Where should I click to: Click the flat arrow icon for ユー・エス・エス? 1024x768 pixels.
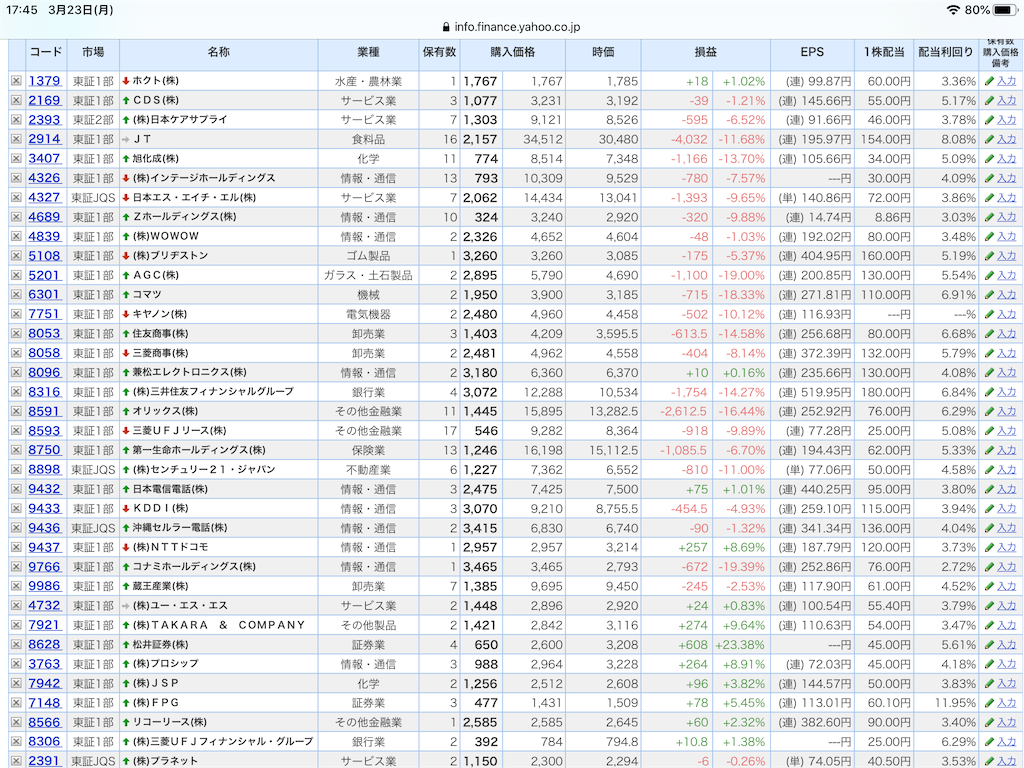pyautogui.click(x=126, y=605)
